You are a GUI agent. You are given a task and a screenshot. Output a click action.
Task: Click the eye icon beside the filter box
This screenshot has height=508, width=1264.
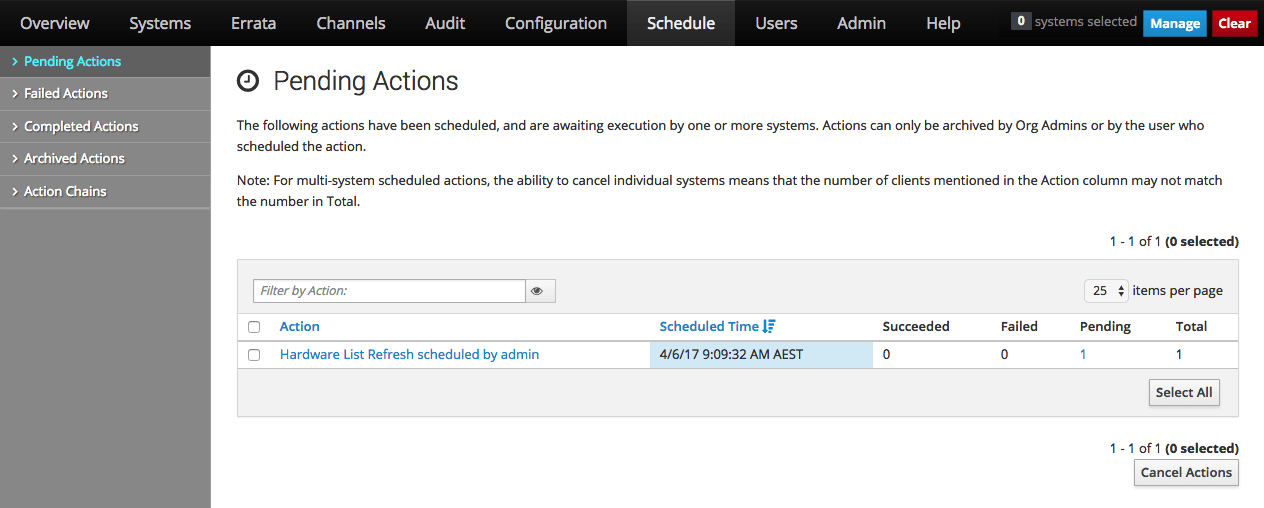(x=540, y=291)
